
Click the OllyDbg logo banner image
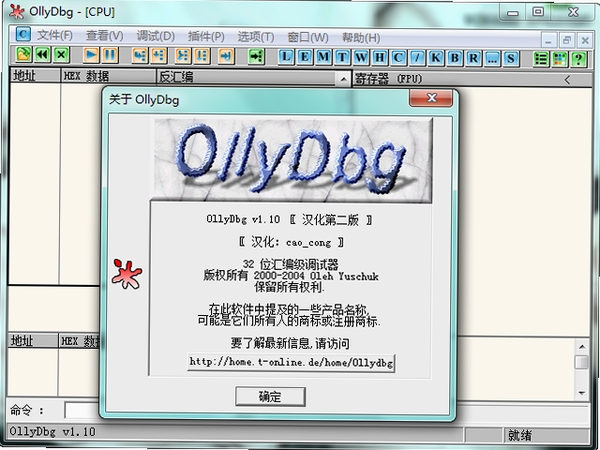point(293,159)
